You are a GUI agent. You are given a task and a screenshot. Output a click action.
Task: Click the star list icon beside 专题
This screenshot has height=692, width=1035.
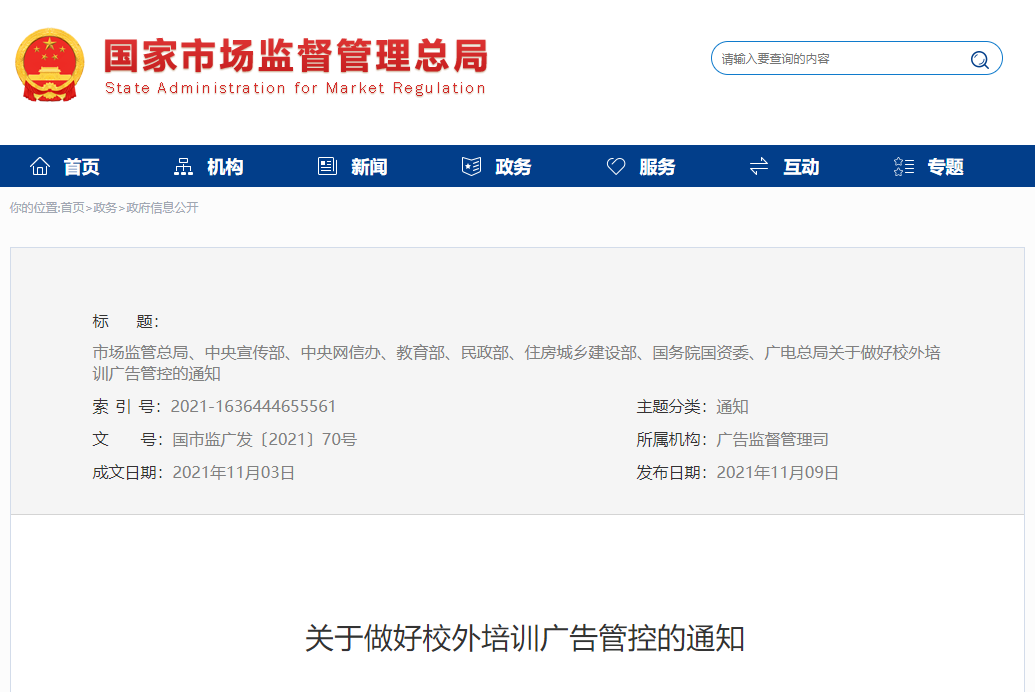903,167
